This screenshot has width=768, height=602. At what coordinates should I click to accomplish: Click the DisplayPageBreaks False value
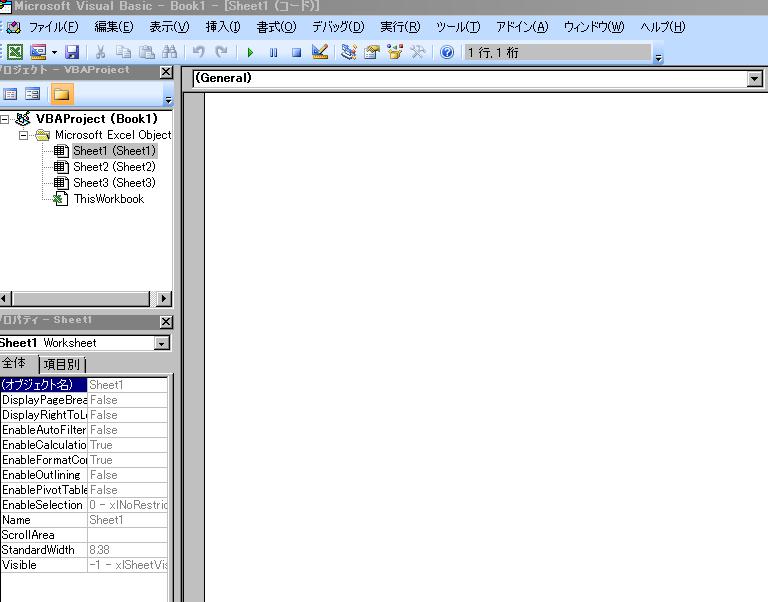[x=127, y=400]
